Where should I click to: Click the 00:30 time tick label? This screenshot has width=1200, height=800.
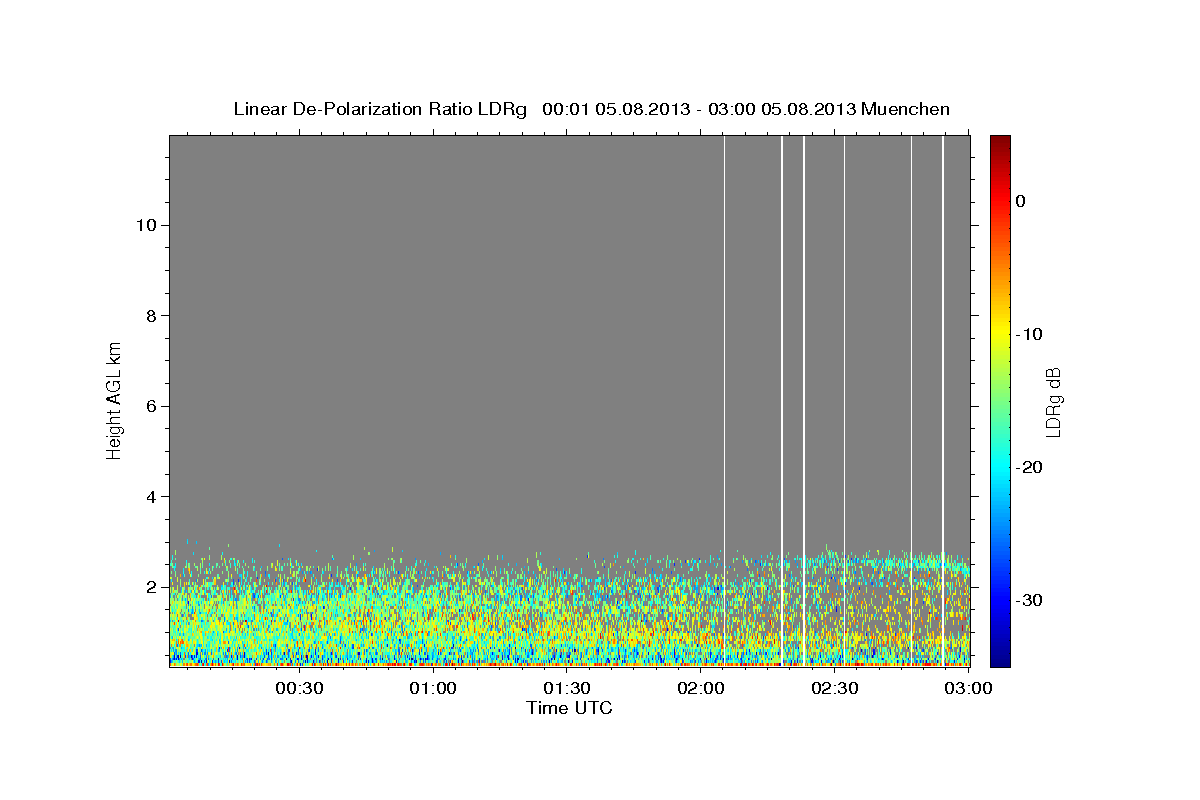[x=299, y=689]
